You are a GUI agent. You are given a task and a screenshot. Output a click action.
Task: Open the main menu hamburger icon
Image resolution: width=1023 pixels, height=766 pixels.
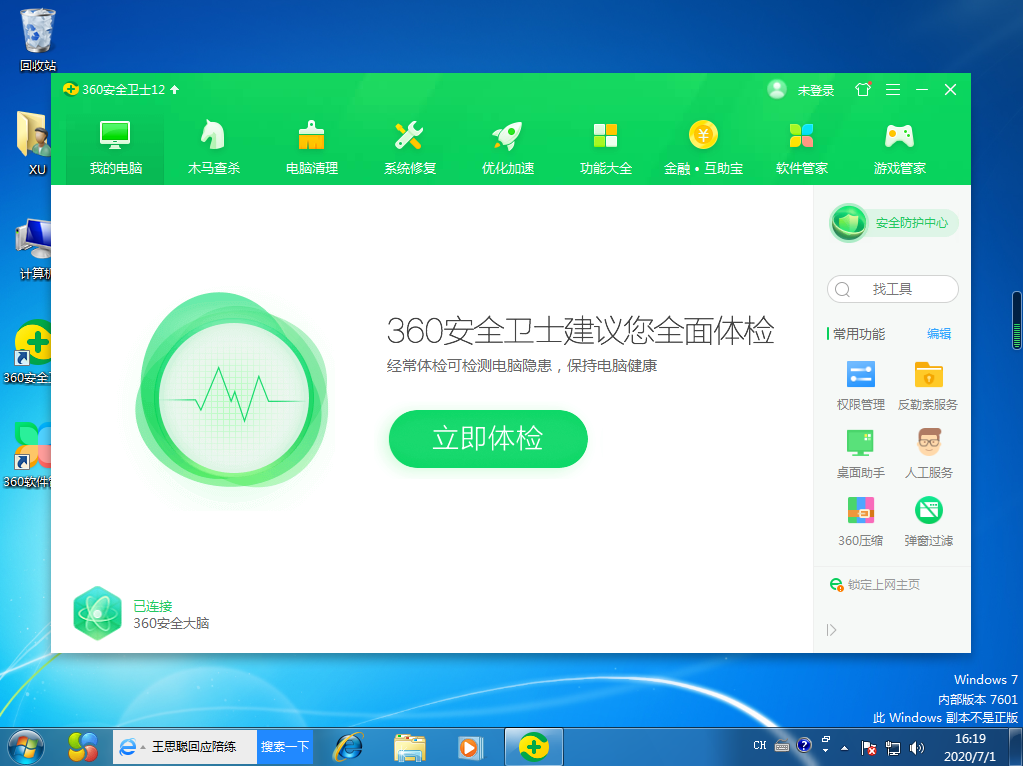(x=893, y=90)
